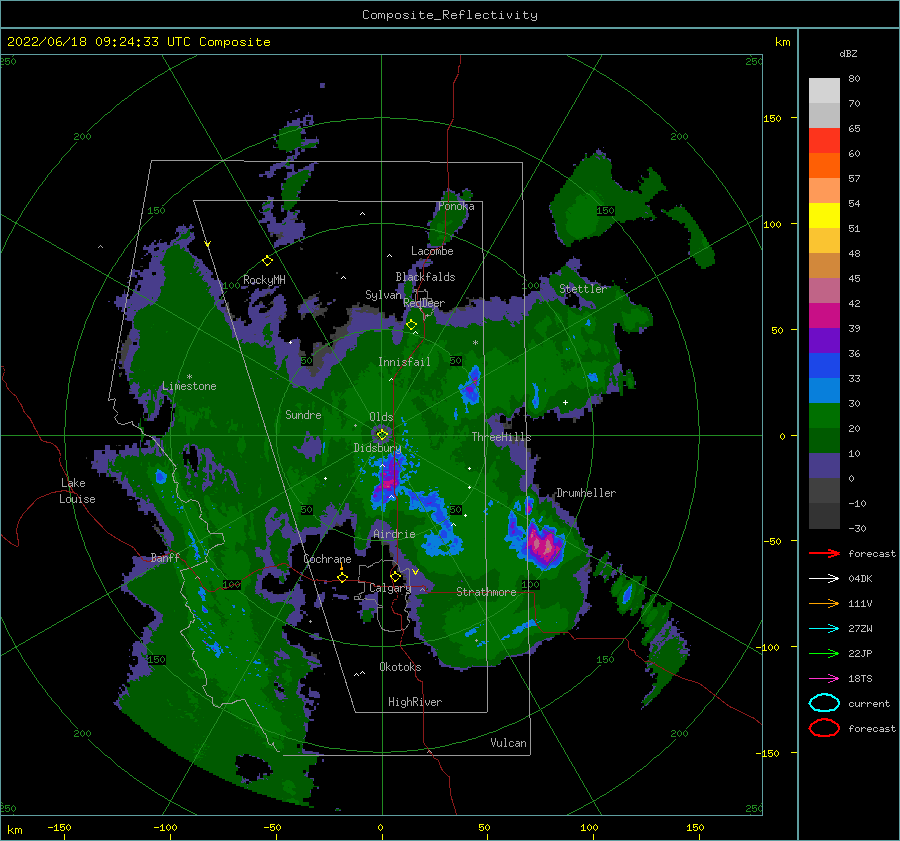Click the Banff town label
This screenshot has width=900, height=841.
pos(165,557)
